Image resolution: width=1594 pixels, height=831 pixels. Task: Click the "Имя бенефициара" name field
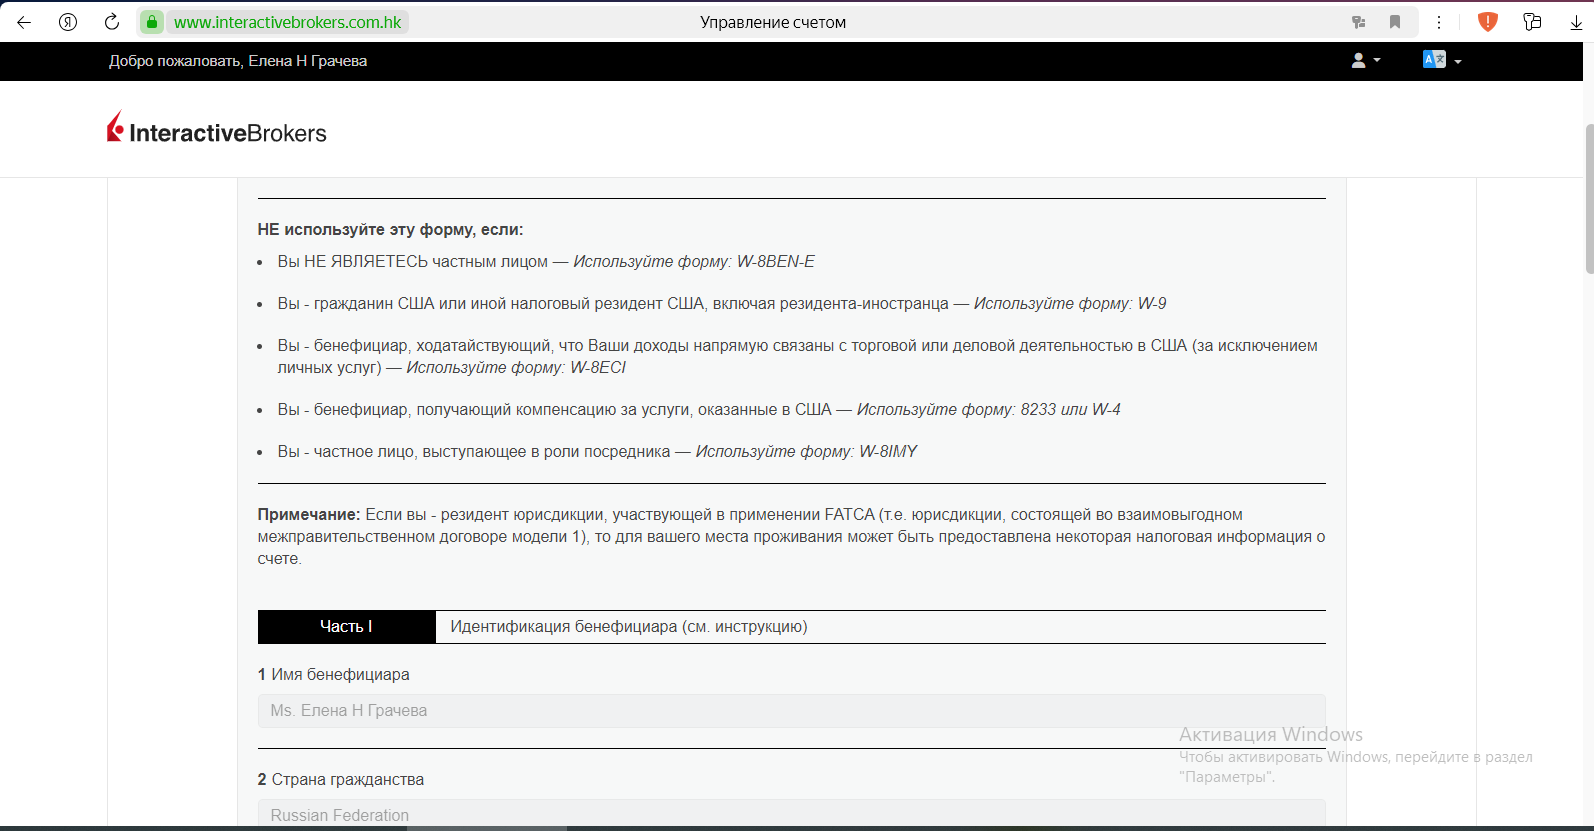click(x=791, y=711)
